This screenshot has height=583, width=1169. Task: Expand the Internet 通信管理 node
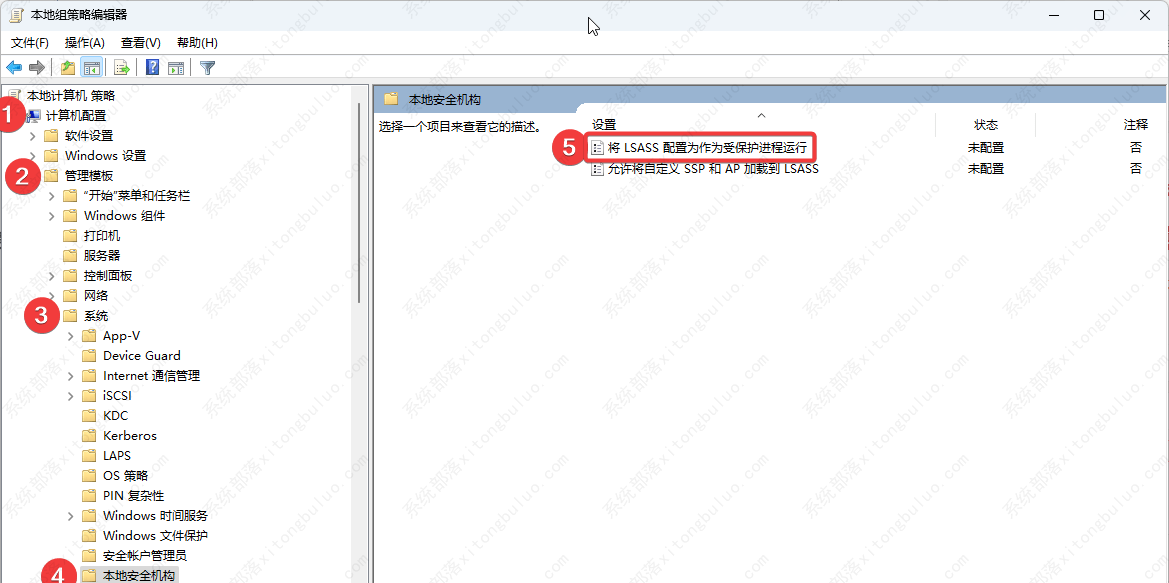point(71,376)
